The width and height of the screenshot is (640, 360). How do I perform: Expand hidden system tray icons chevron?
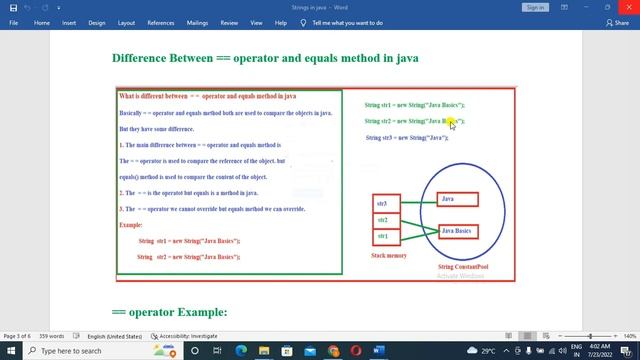pyautogui.click(x=507, y=351)
